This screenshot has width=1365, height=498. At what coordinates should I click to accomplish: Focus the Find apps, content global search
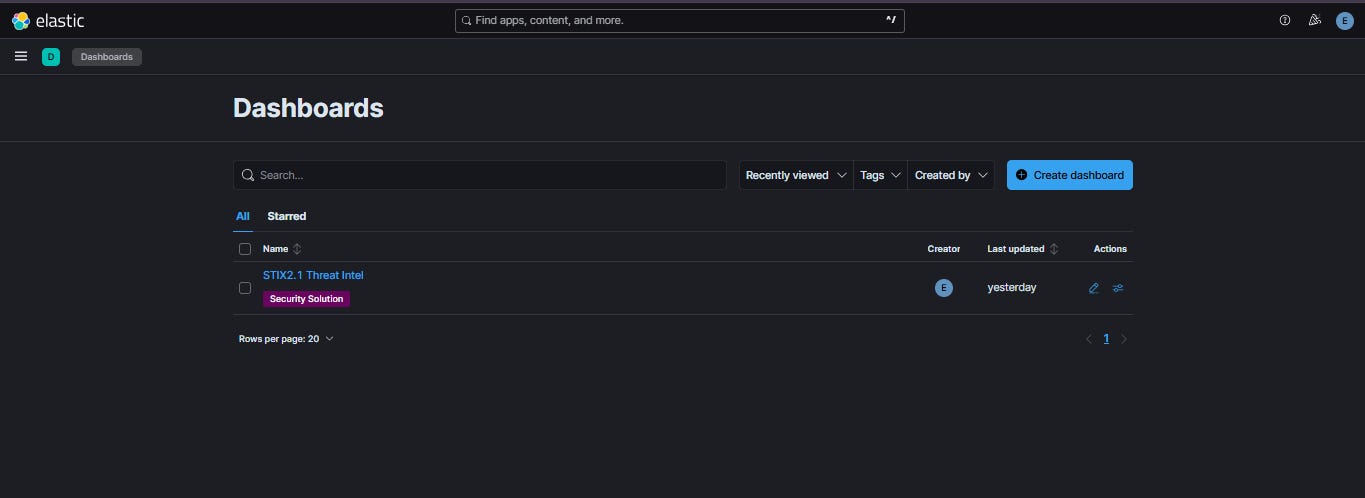tap(680, 20)
